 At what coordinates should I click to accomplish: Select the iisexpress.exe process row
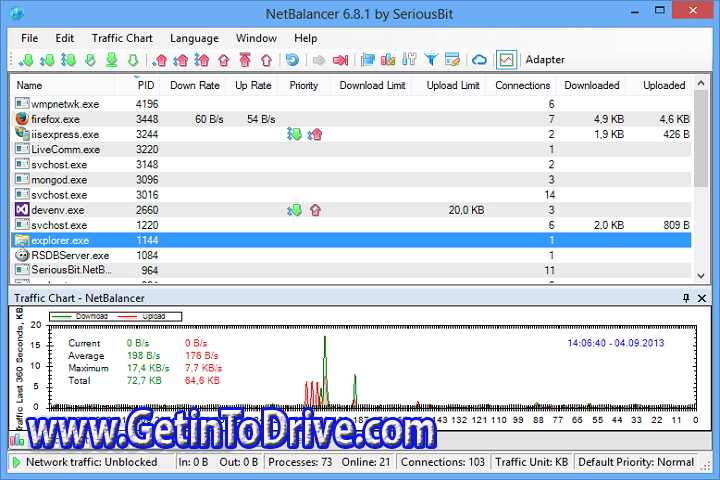coord(351,134)
